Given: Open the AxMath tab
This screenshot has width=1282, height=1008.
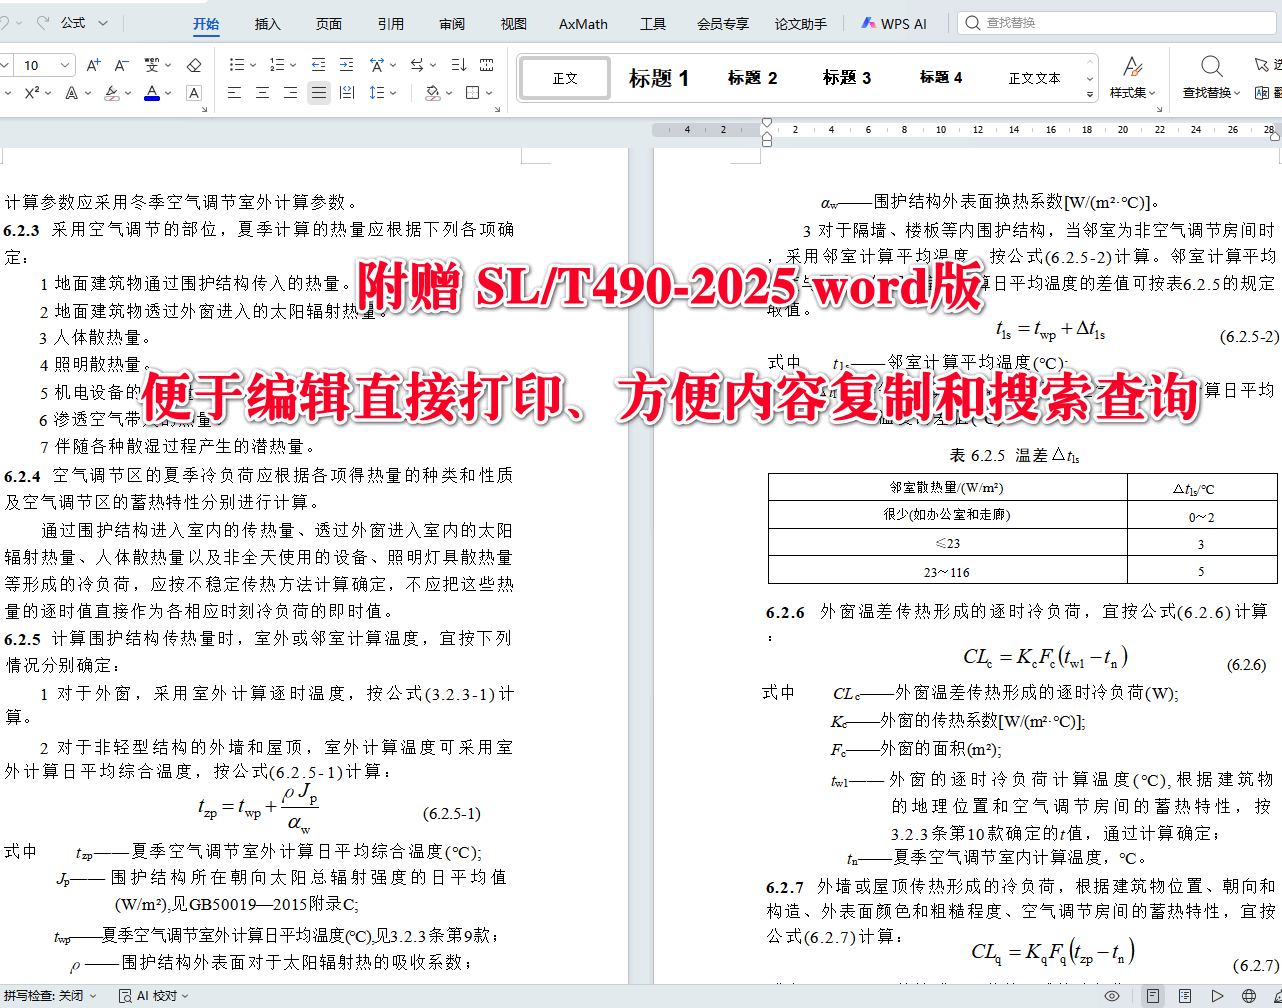Looking at the screenshot, I should click(x=583, y=24).
